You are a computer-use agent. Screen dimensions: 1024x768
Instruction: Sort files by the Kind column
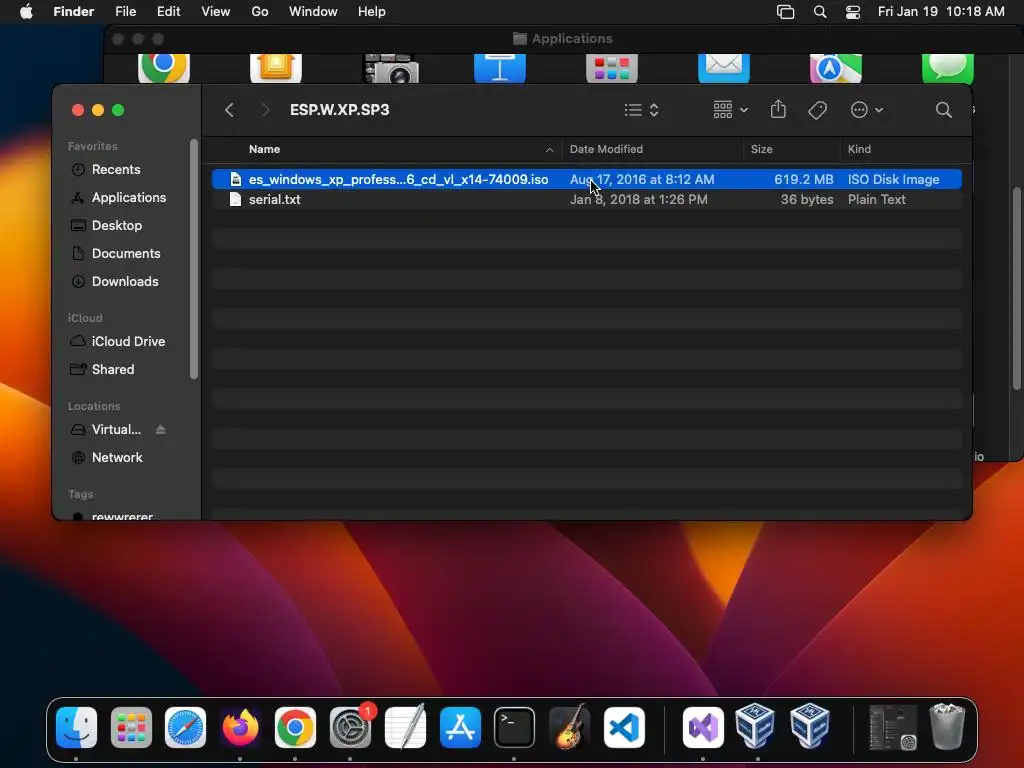click(x=859, y=149)
